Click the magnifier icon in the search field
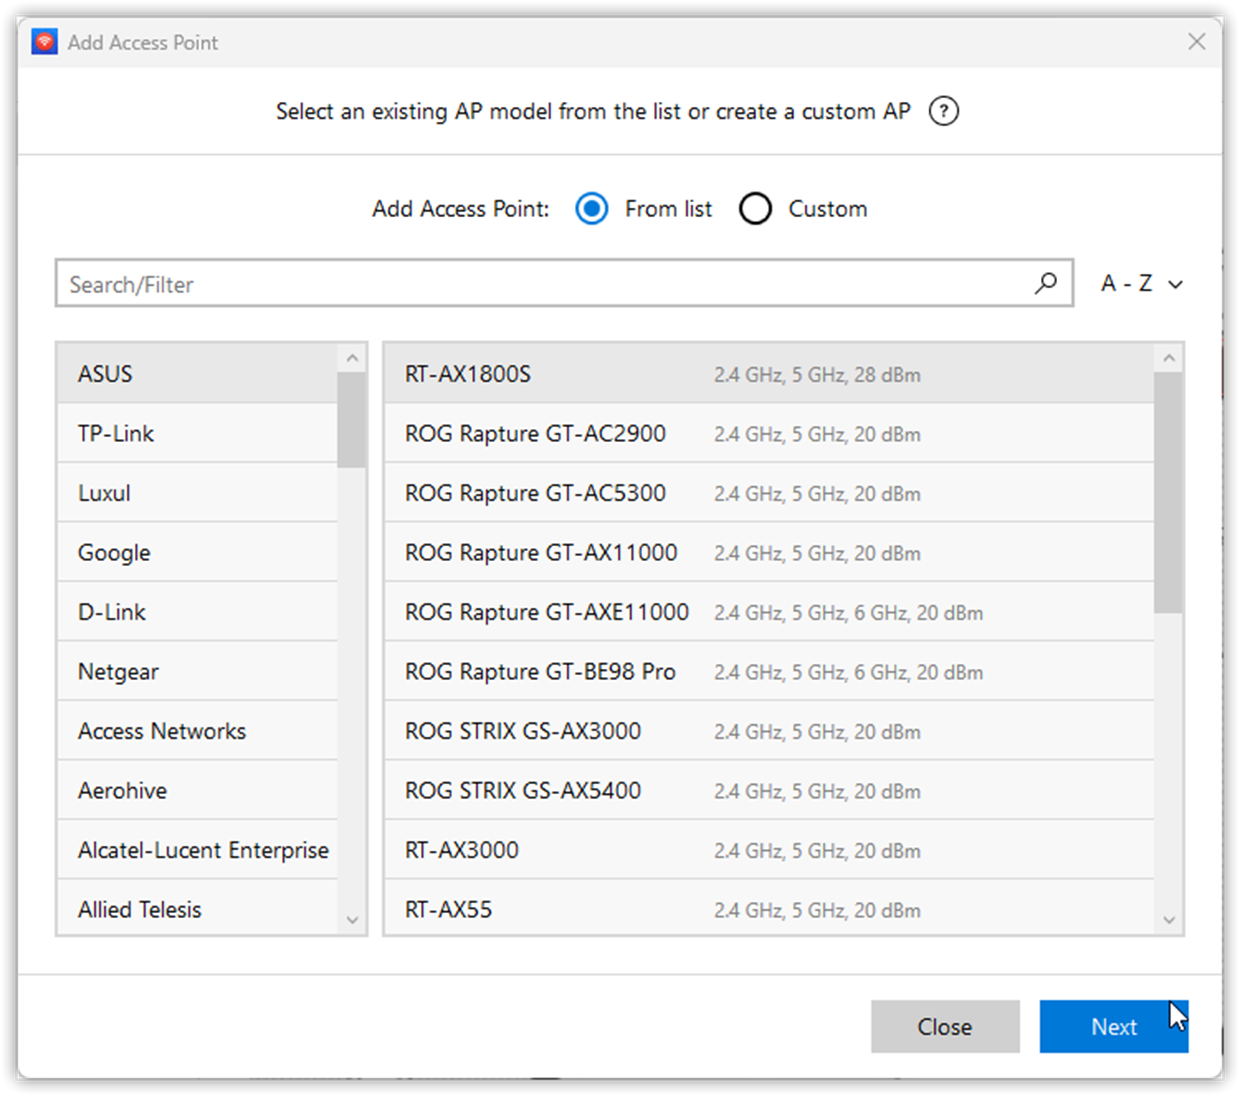 (x=1046, y=284)
